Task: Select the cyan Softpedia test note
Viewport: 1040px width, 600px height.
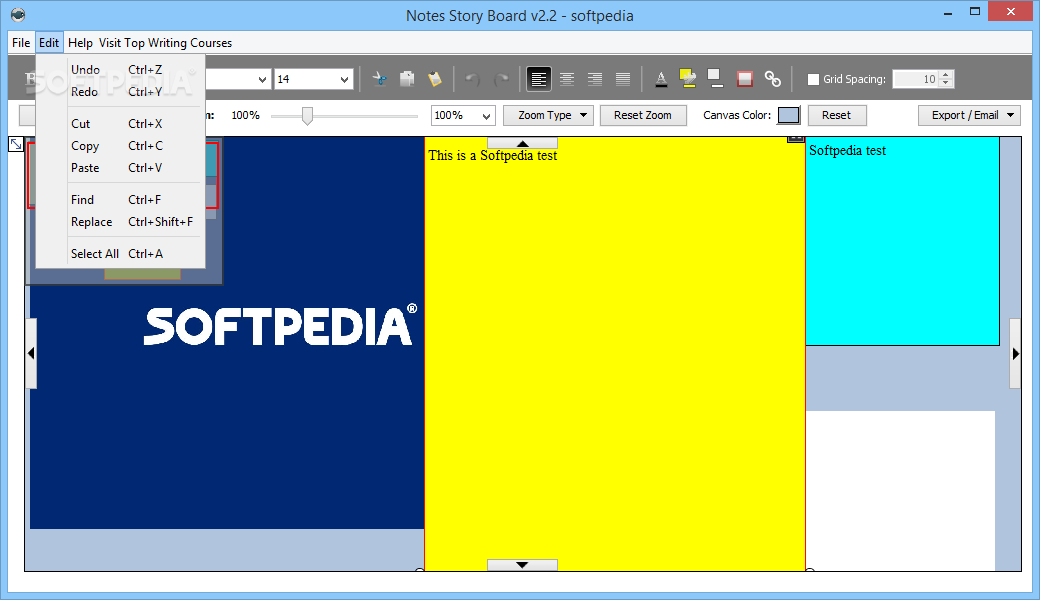Action: pos(902,241)
